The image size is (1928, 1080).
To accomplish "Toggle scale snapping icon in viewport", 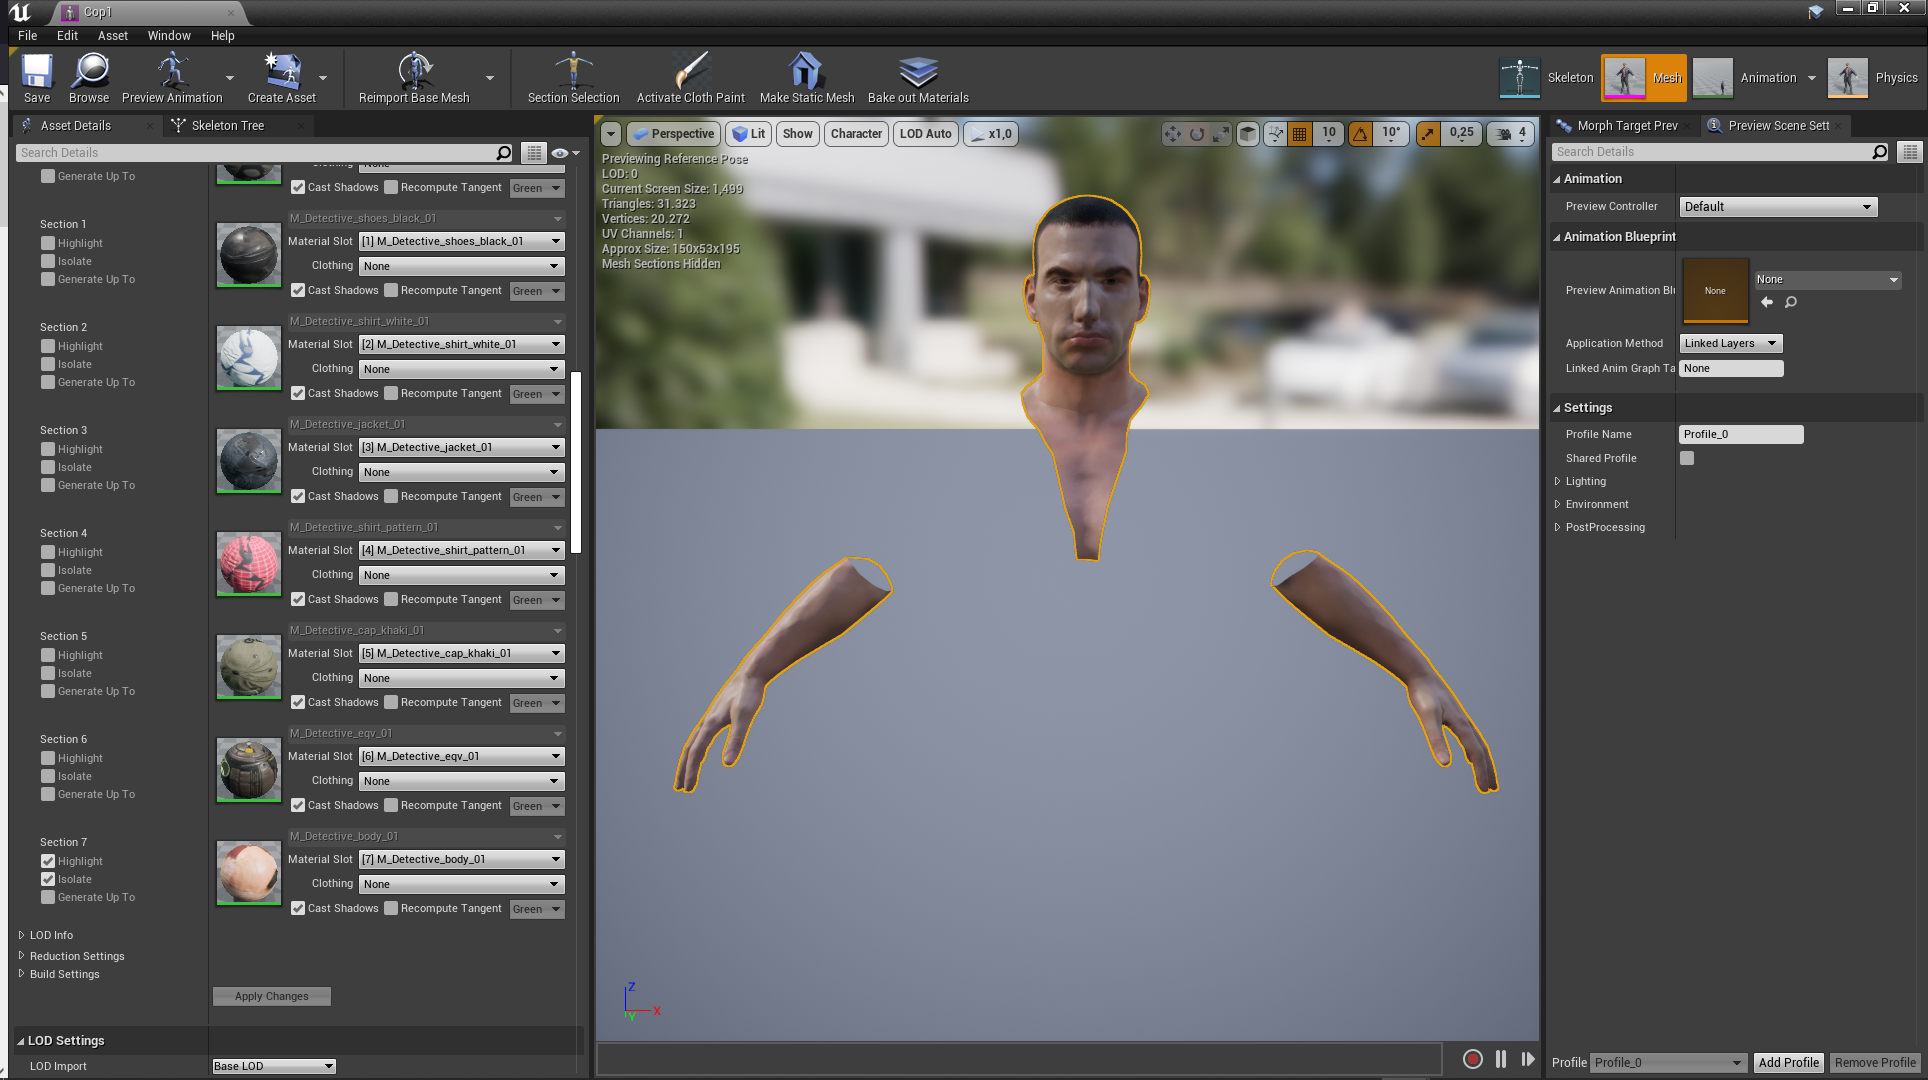I will [1429, 134].
